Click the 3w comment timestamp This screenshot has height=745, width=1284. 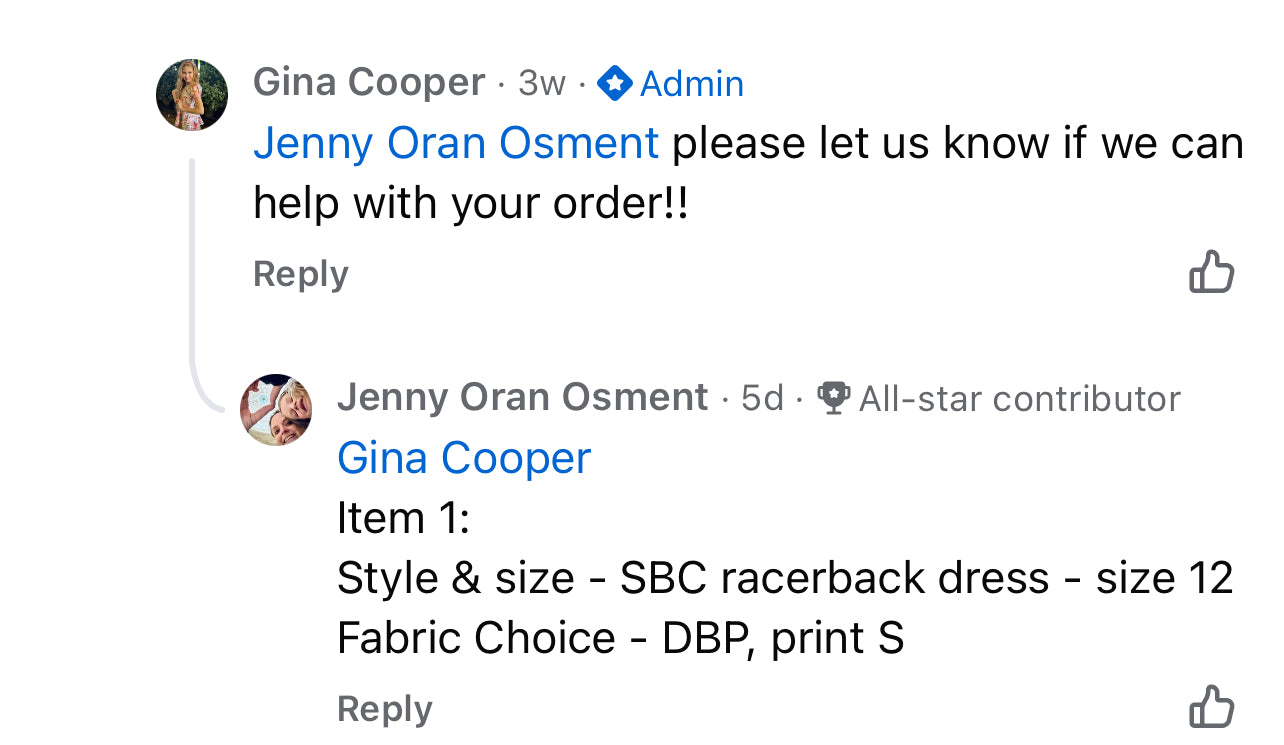pyautogui.click(x=542, y=84)
